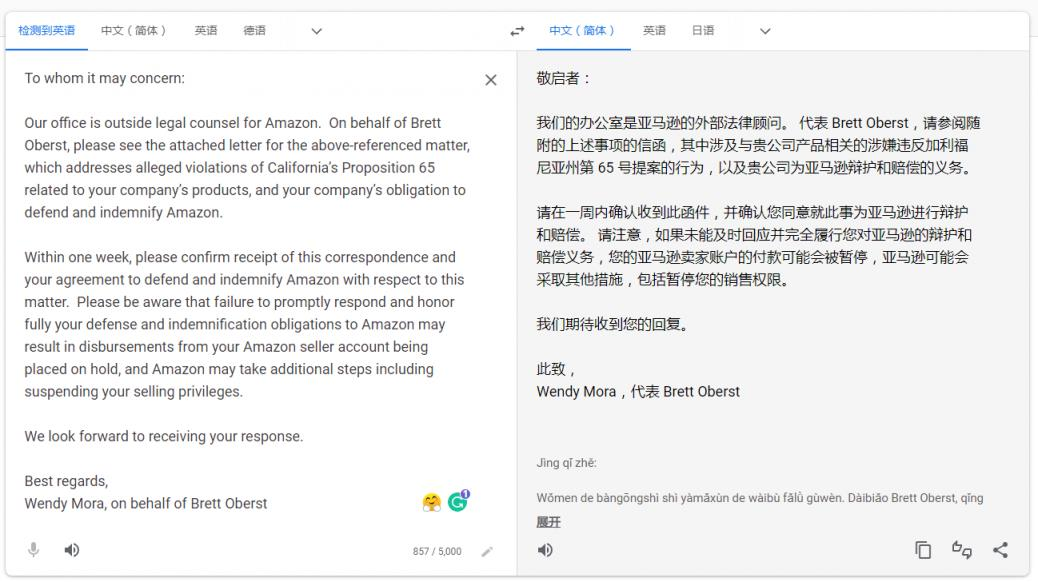Select 日语 as target language
This screenshot has height=582, width=1038.
coord(703,30)
